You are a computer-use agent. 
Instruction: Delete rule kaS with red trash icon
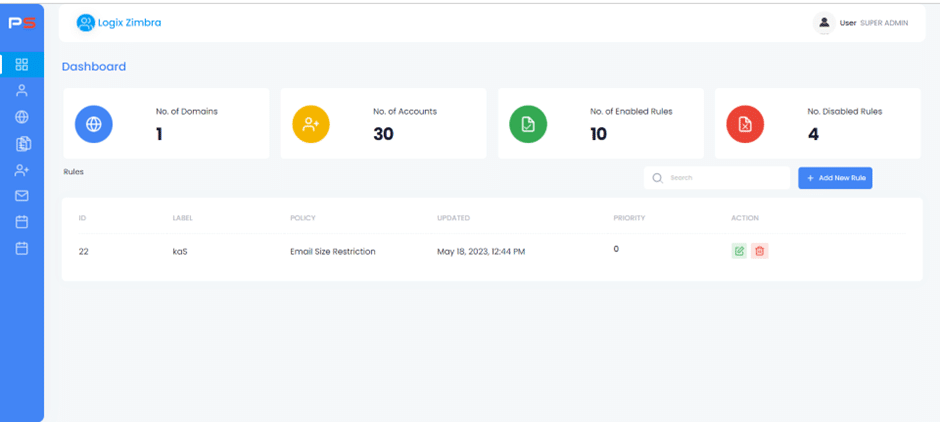pyautogui.click(x=759, y=251)
